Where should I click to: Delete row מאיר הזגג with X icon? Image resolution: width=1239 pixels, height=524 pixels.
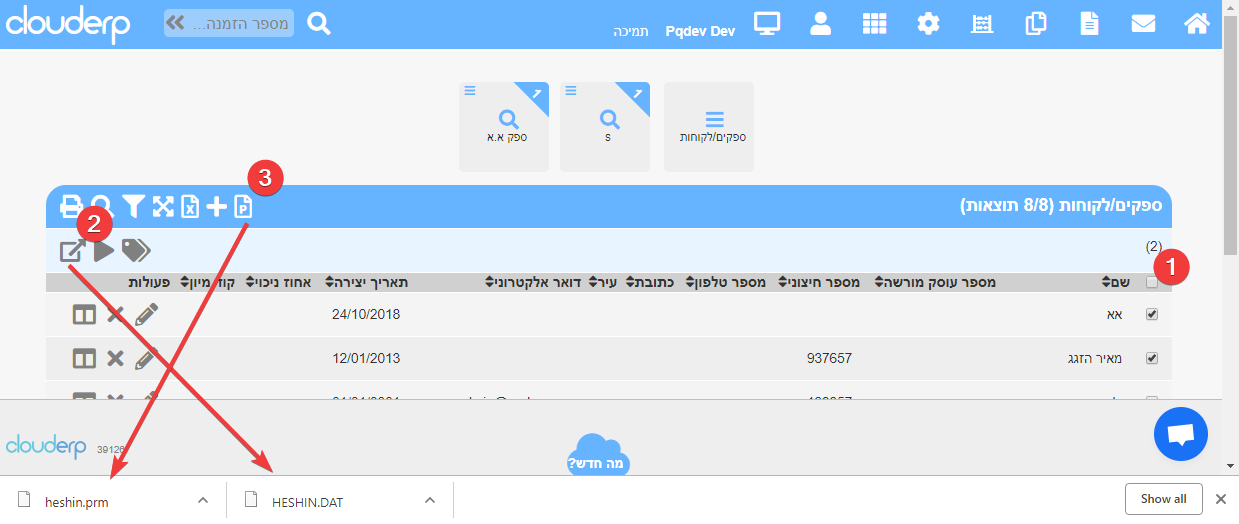pos(115,358)
